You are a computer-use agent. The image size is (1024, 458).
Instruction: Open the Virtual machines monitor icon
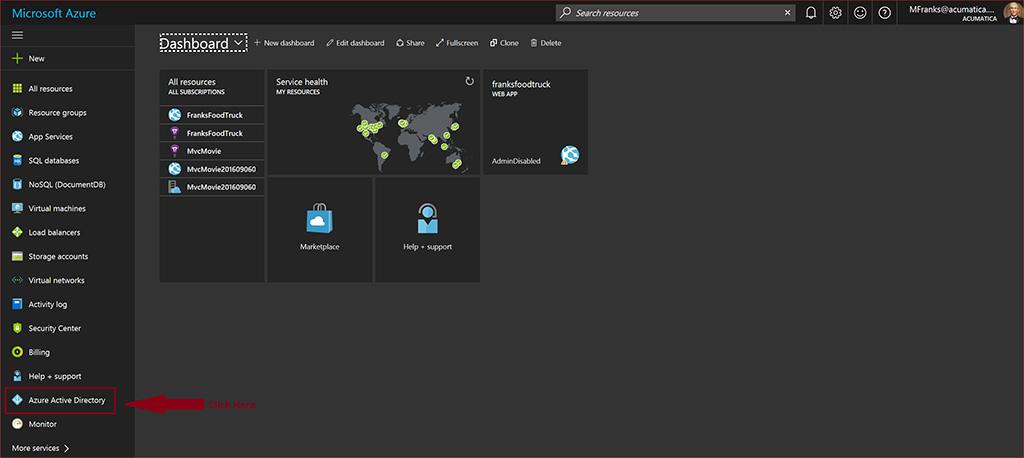(x=18, y=208)
